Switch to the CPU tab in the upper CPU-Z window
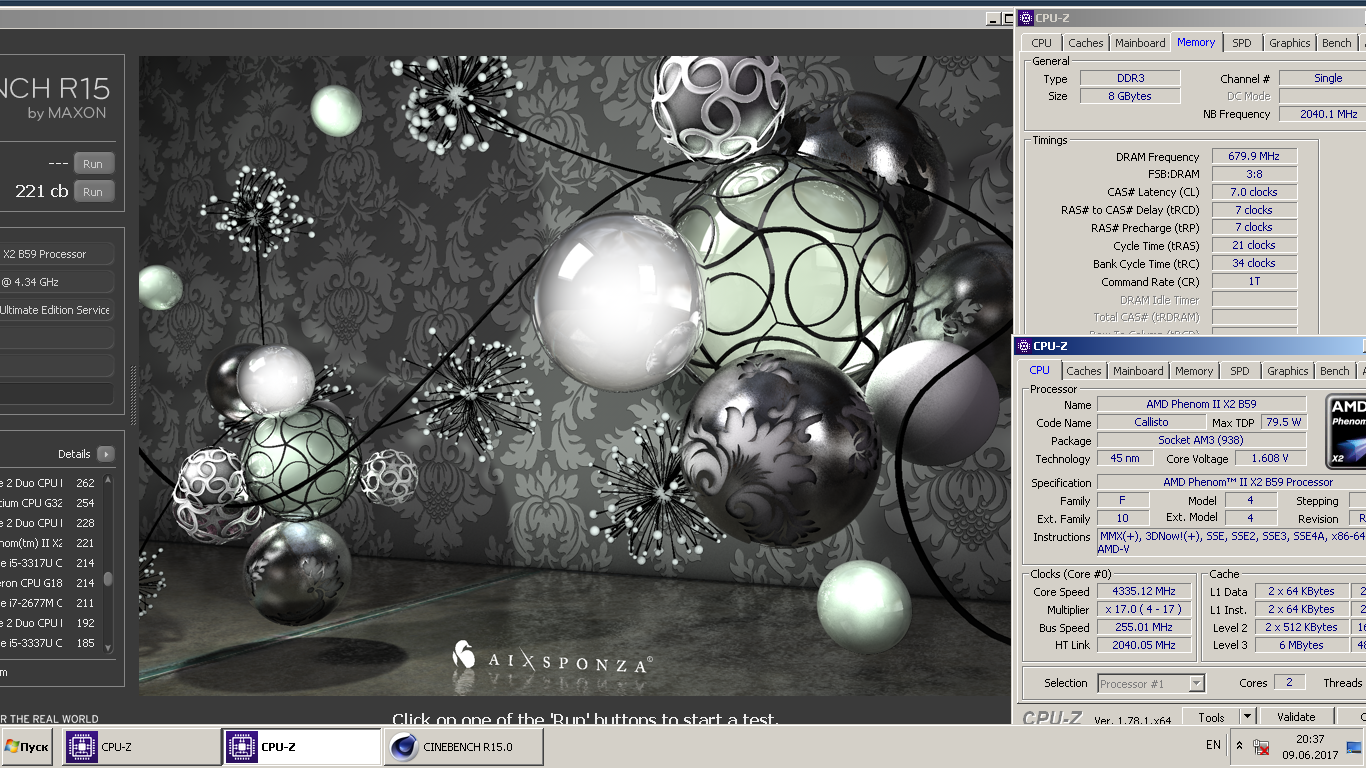The height and width of the screenshot is (768, 1366). (x=1041, y=43)
